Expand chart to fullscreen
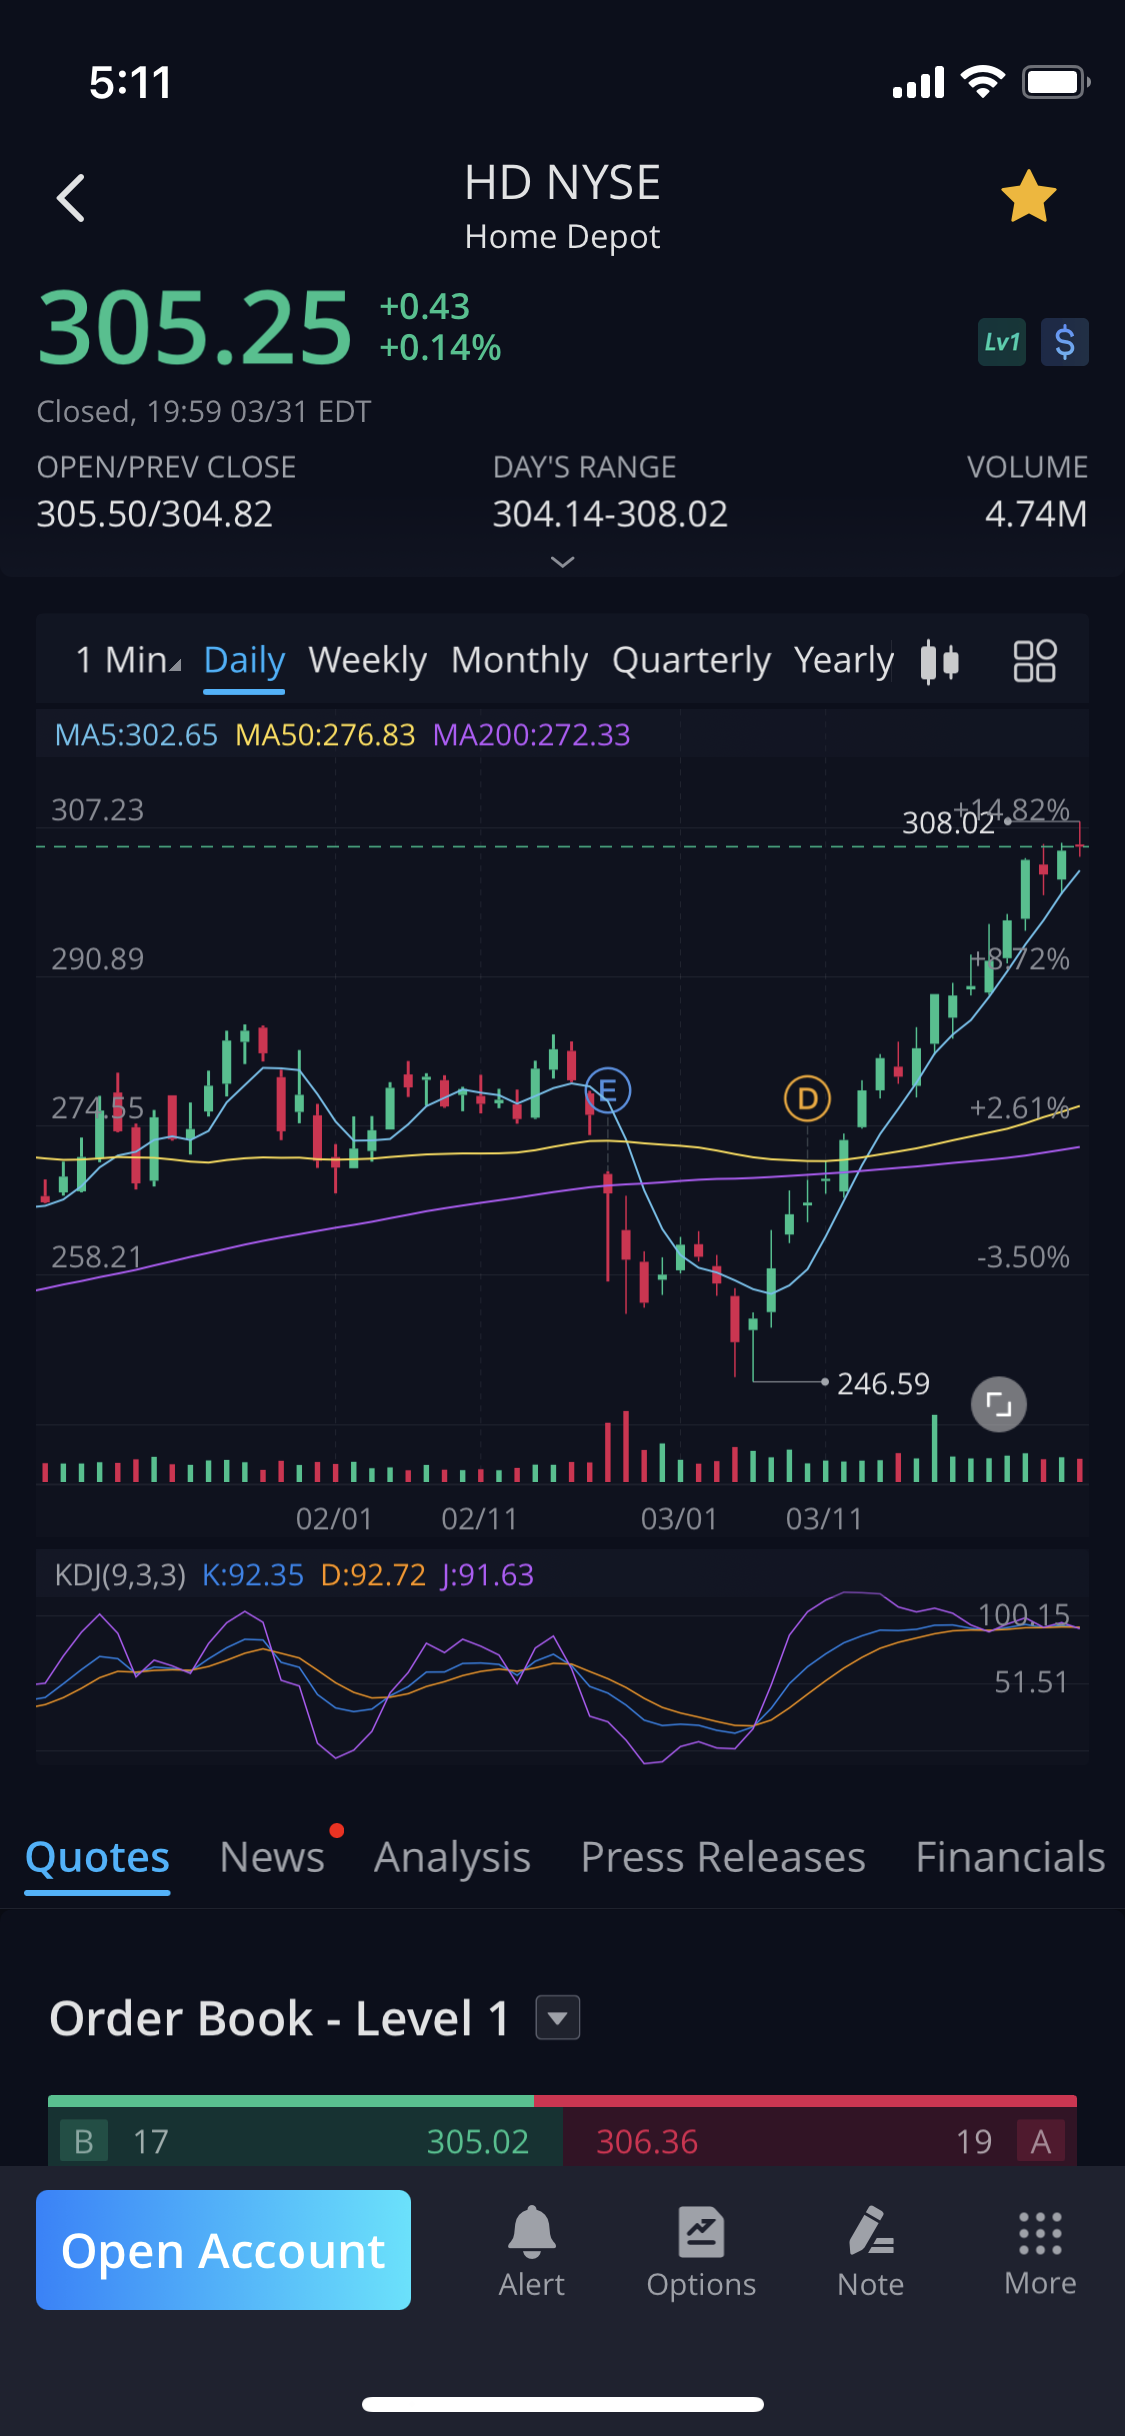 coord(998,1404)
